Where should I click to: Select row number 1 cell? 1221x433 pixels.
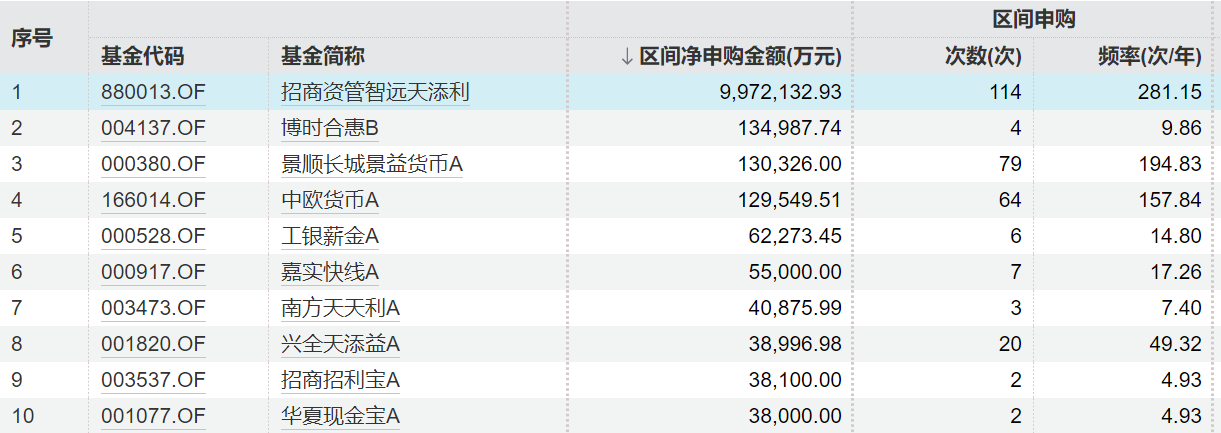16,92
